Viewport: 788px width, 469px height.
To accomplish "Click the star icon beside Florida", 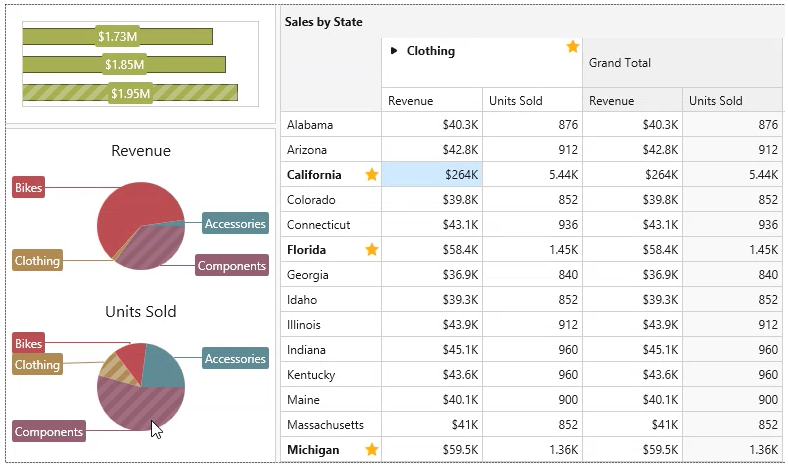I will pos(372,250).
